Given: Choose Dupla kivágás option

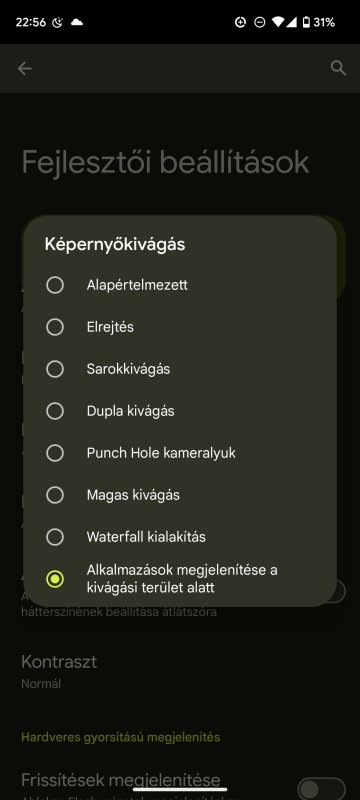Looking at the screenshot, I should [179, 411].
